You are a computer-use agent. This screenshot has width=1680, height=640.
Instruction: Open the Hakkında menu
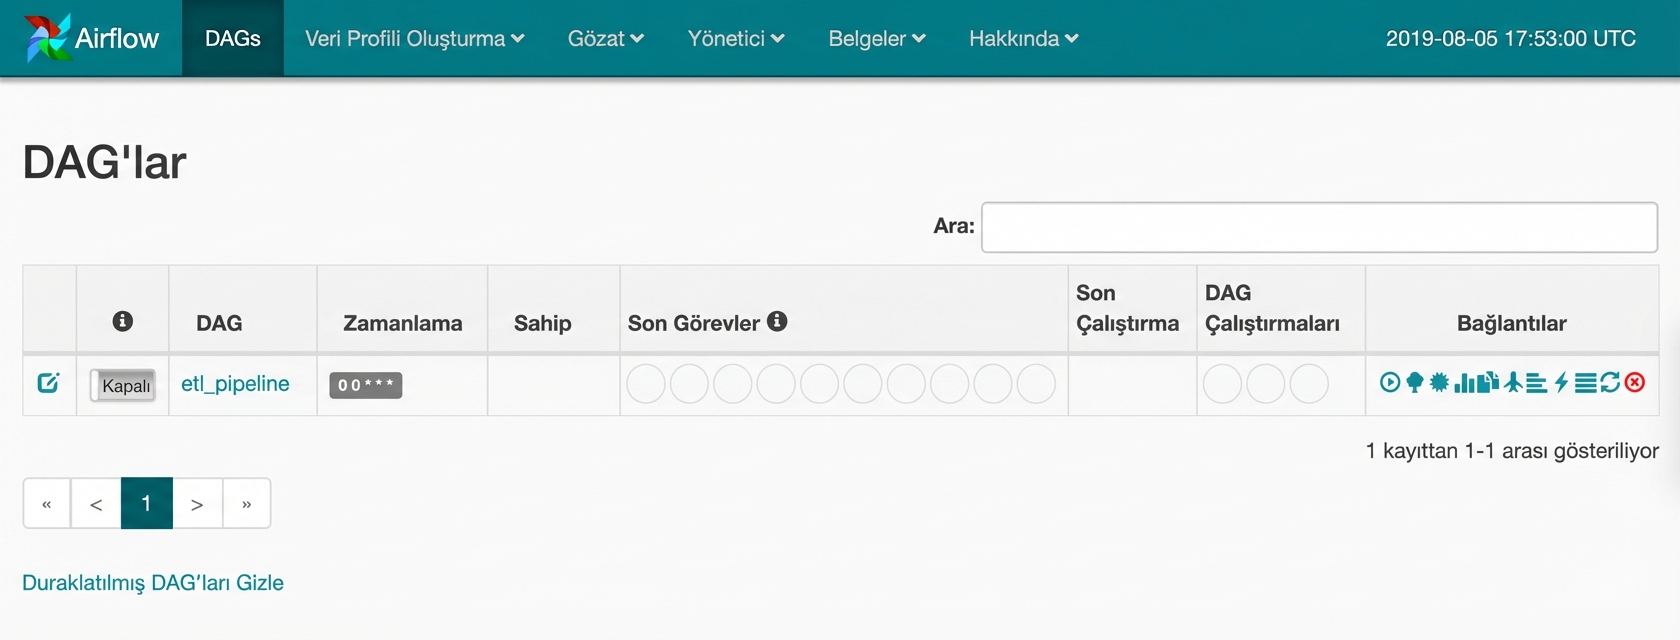[x=1023, y=38]
